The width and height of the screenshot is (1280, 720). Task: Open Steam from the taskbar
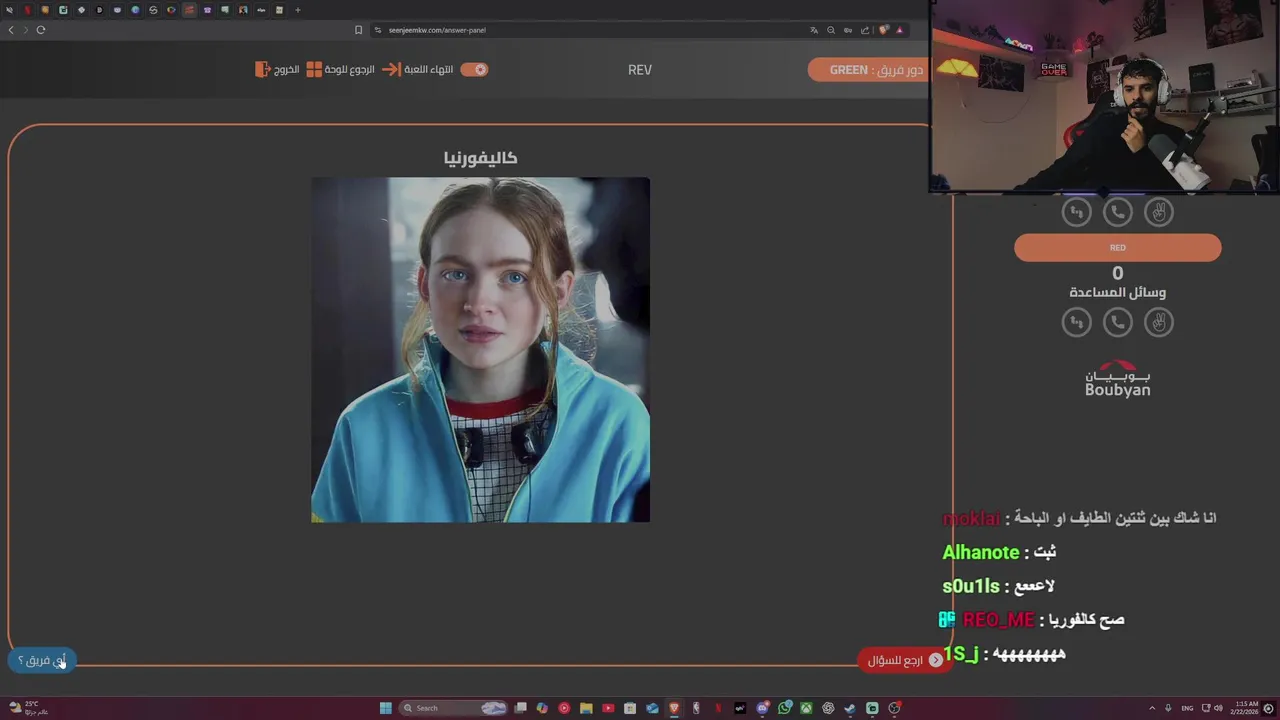coord(850,708)
